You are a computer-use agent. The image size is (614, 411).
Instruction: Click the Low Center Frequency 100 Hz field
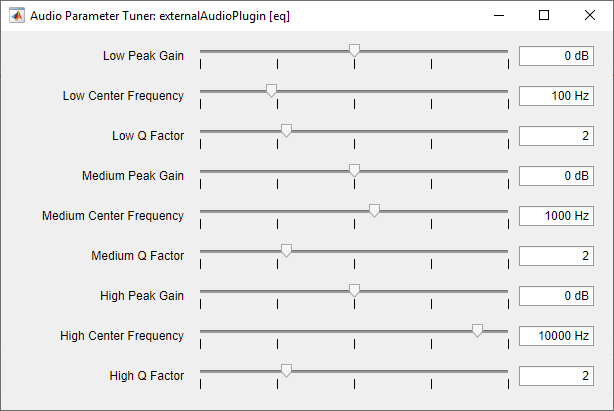point(557,96)
